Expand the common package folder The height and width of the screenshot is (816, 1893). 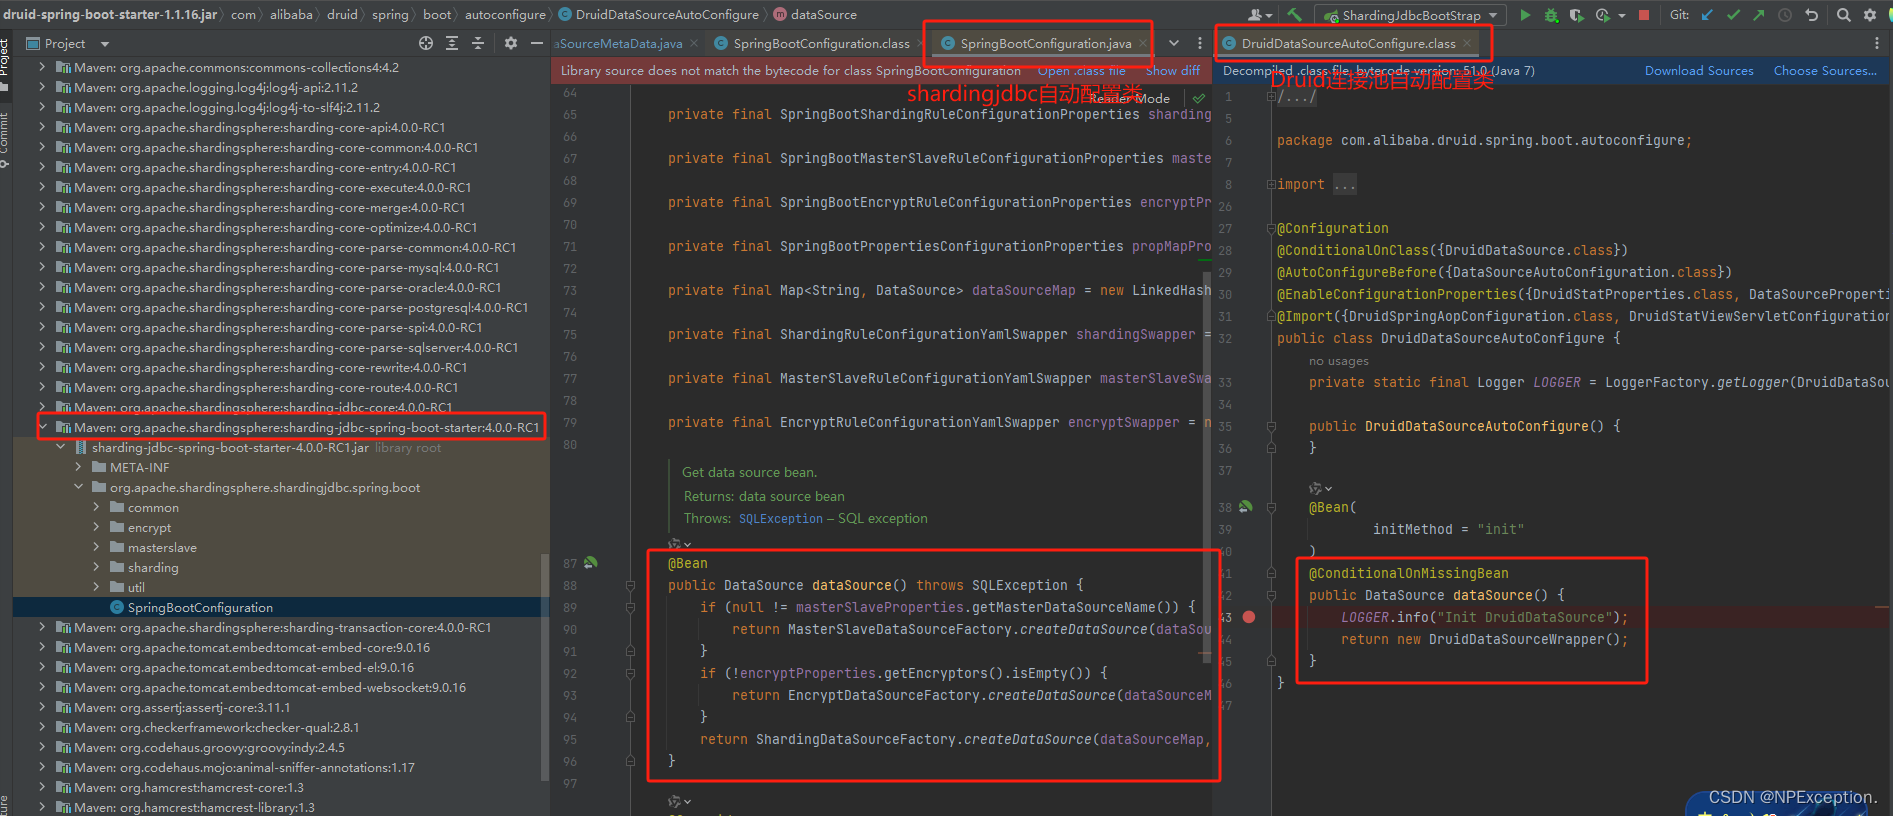click(x=96, y=507)
